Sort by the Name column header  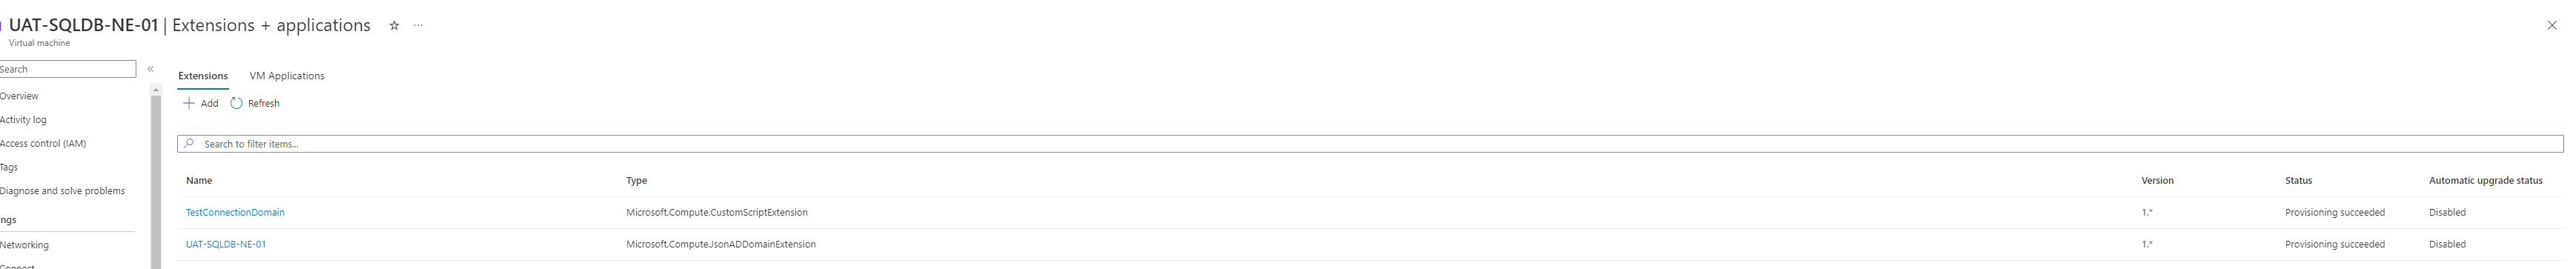point(199,181)
